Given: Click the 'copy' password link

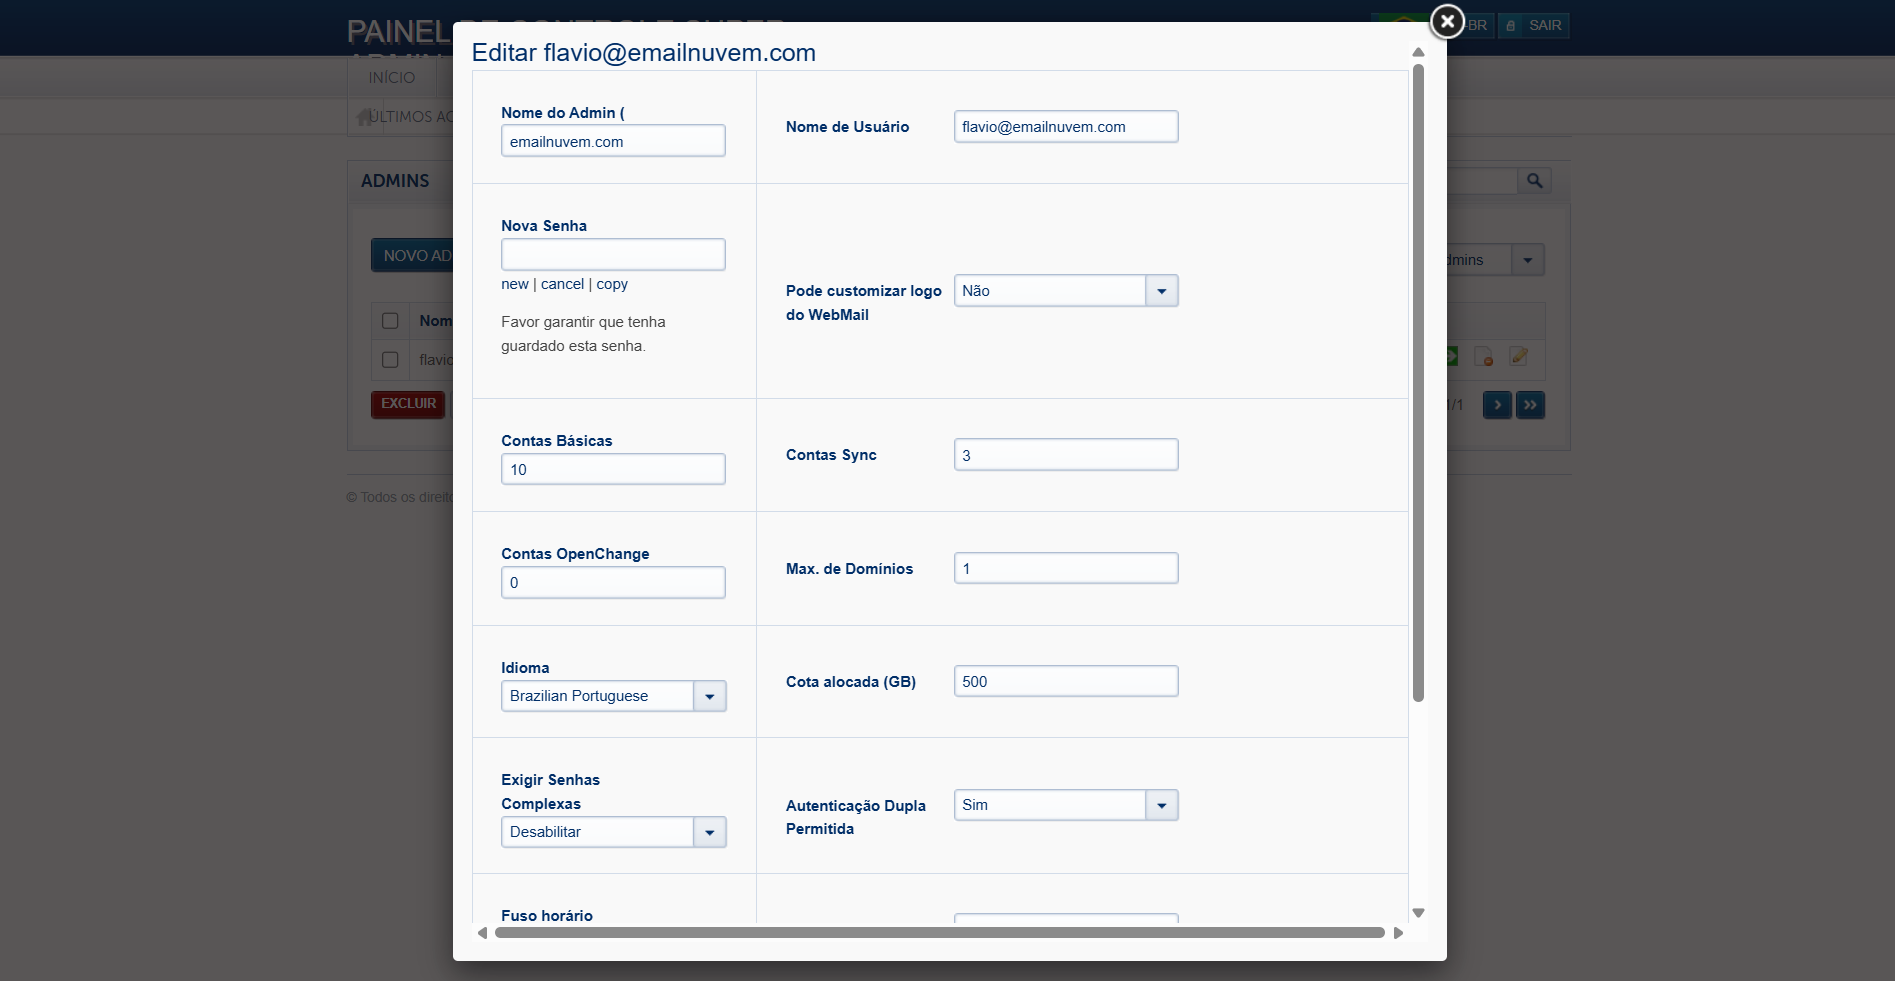Looking at the screenshot, I should click(x=612, y=284).
